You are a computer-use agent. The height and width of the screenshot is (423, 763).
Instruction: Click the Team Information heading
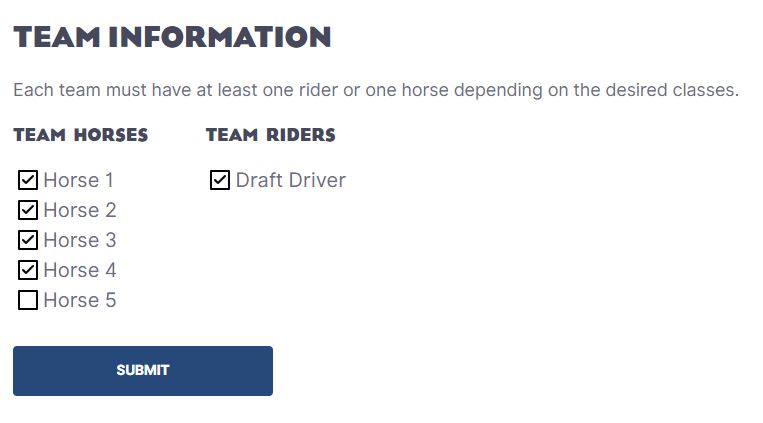172,37
